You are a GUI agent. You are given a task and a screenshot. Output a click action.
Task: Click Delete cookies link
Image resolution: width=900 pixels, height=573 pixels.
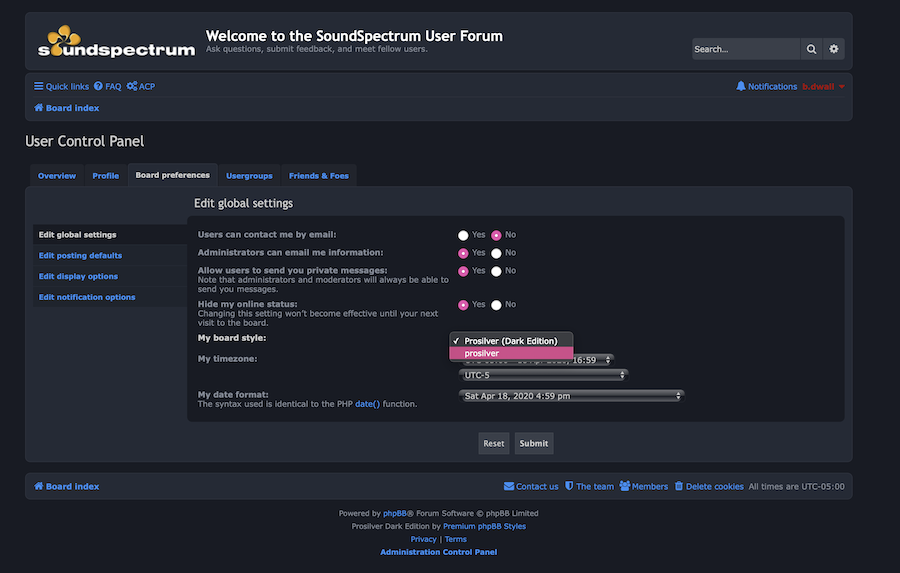point(709,486)
